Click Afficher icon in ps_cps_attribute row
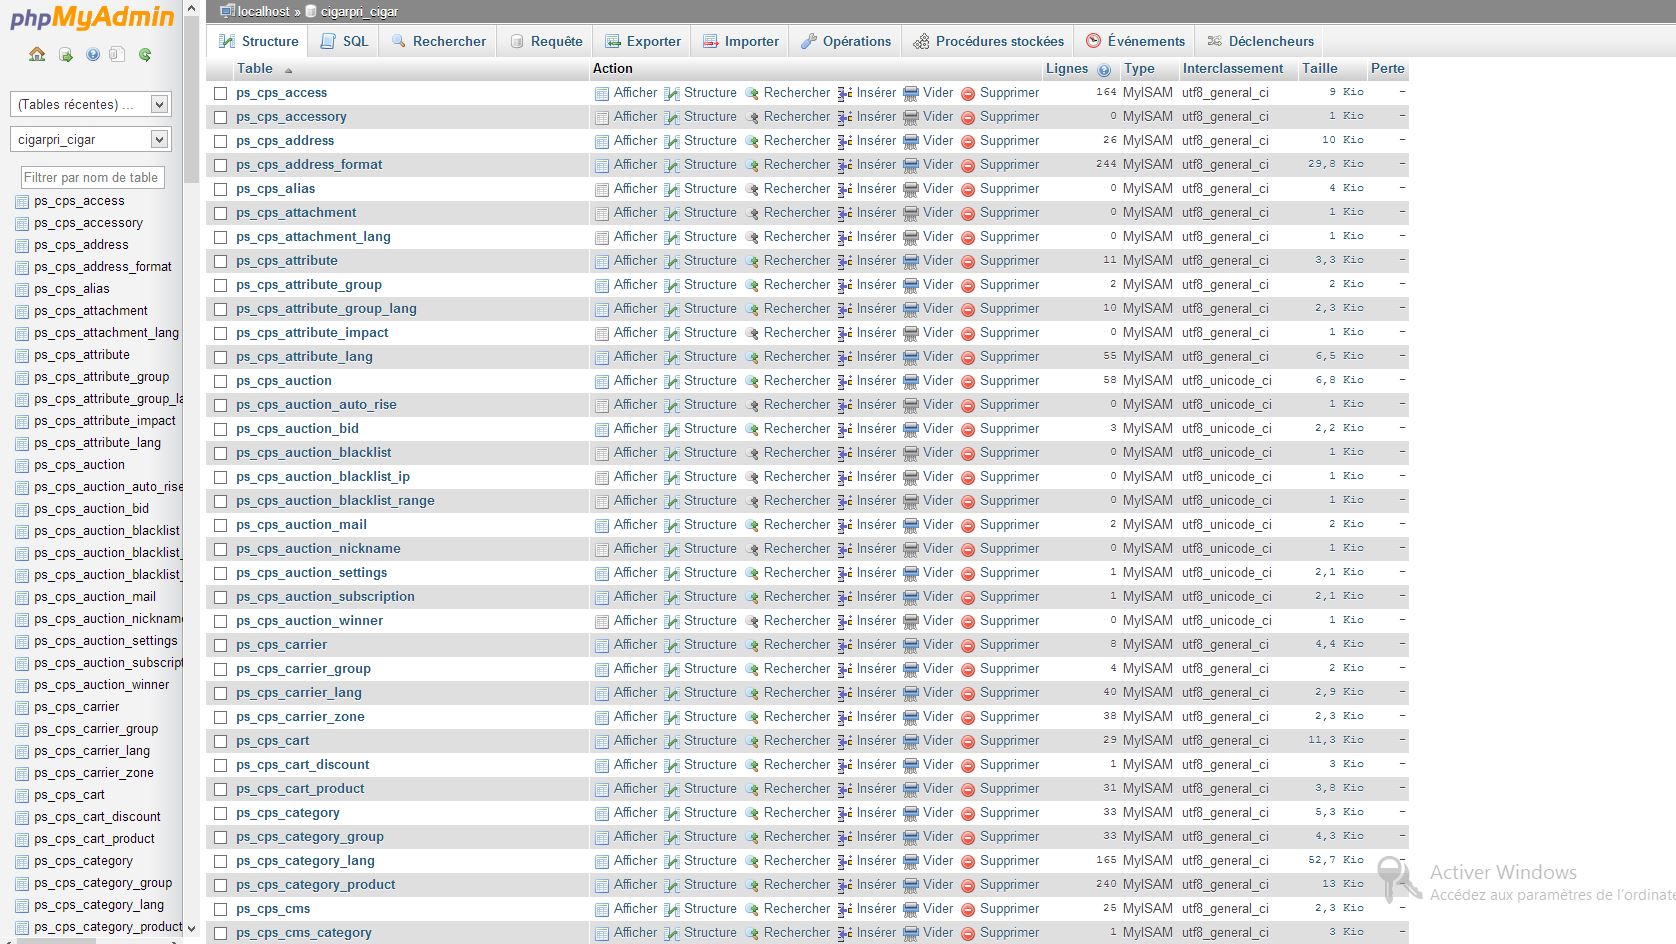Image resolution: width=1676 pixels, height=944 pixels. pyautogui.click(x=602, y=261)
